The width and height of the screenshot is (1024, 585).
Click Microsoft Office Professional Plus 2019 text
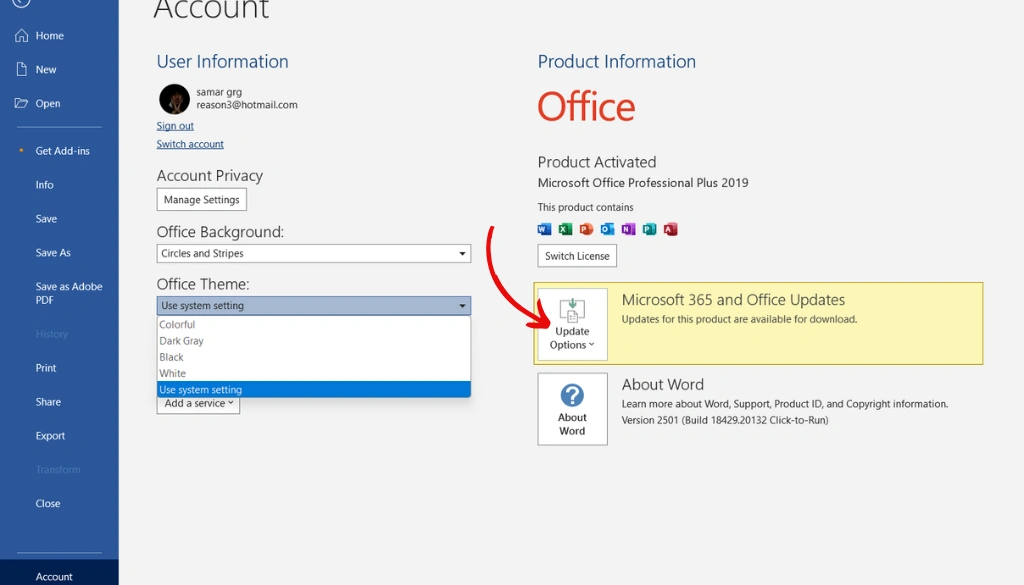pyautogui.click(x=643, y=183)
